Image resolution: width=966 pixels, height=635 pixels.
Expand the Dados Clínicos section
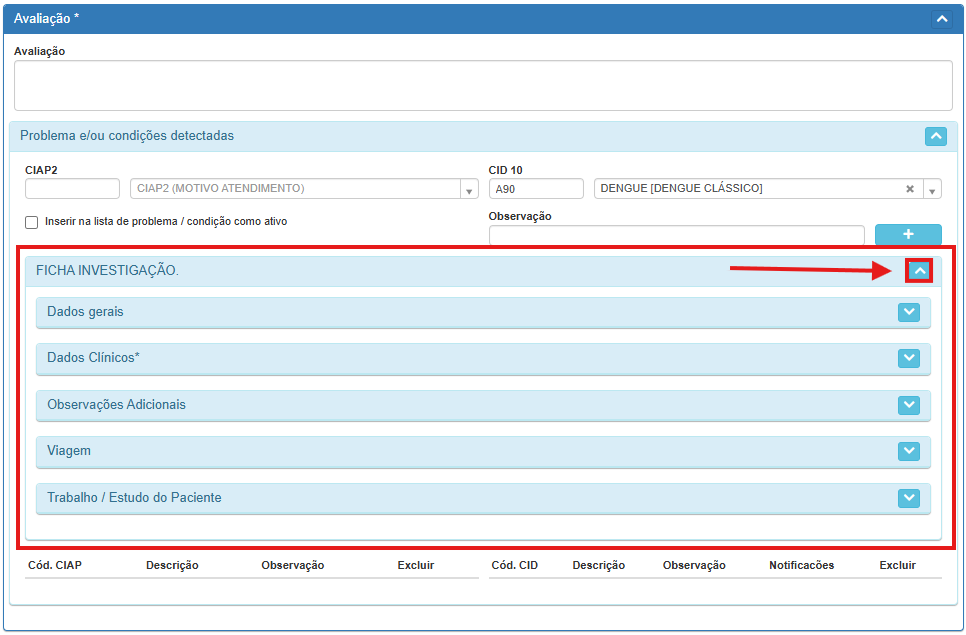[x=908, y=358]
